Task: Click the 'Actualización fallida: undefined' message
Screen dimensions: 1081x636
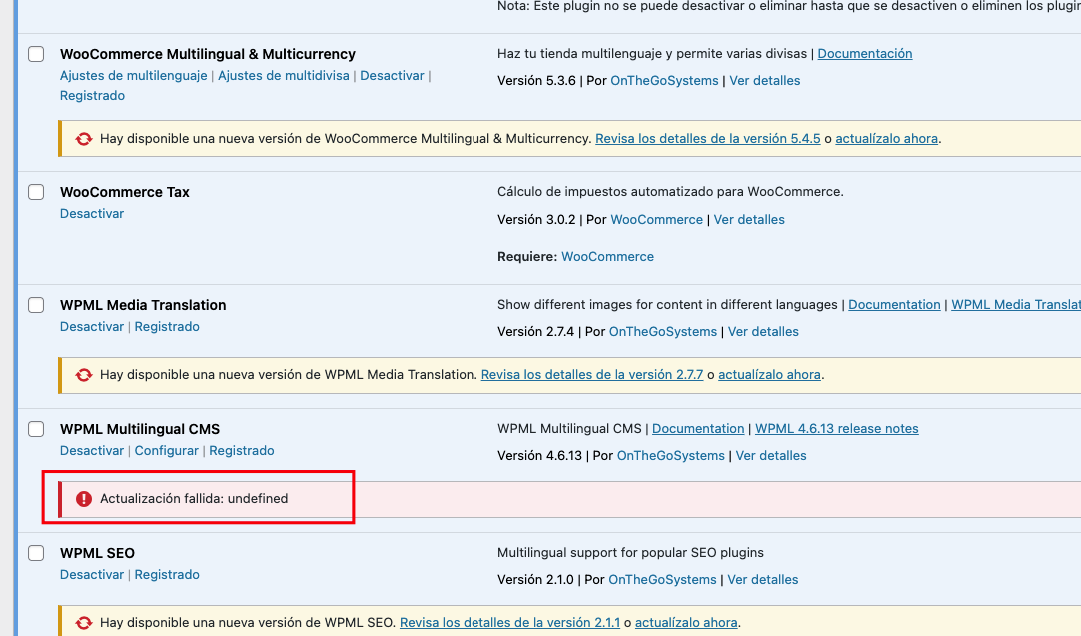Action: pyautogui.click(x=194, y=499)
